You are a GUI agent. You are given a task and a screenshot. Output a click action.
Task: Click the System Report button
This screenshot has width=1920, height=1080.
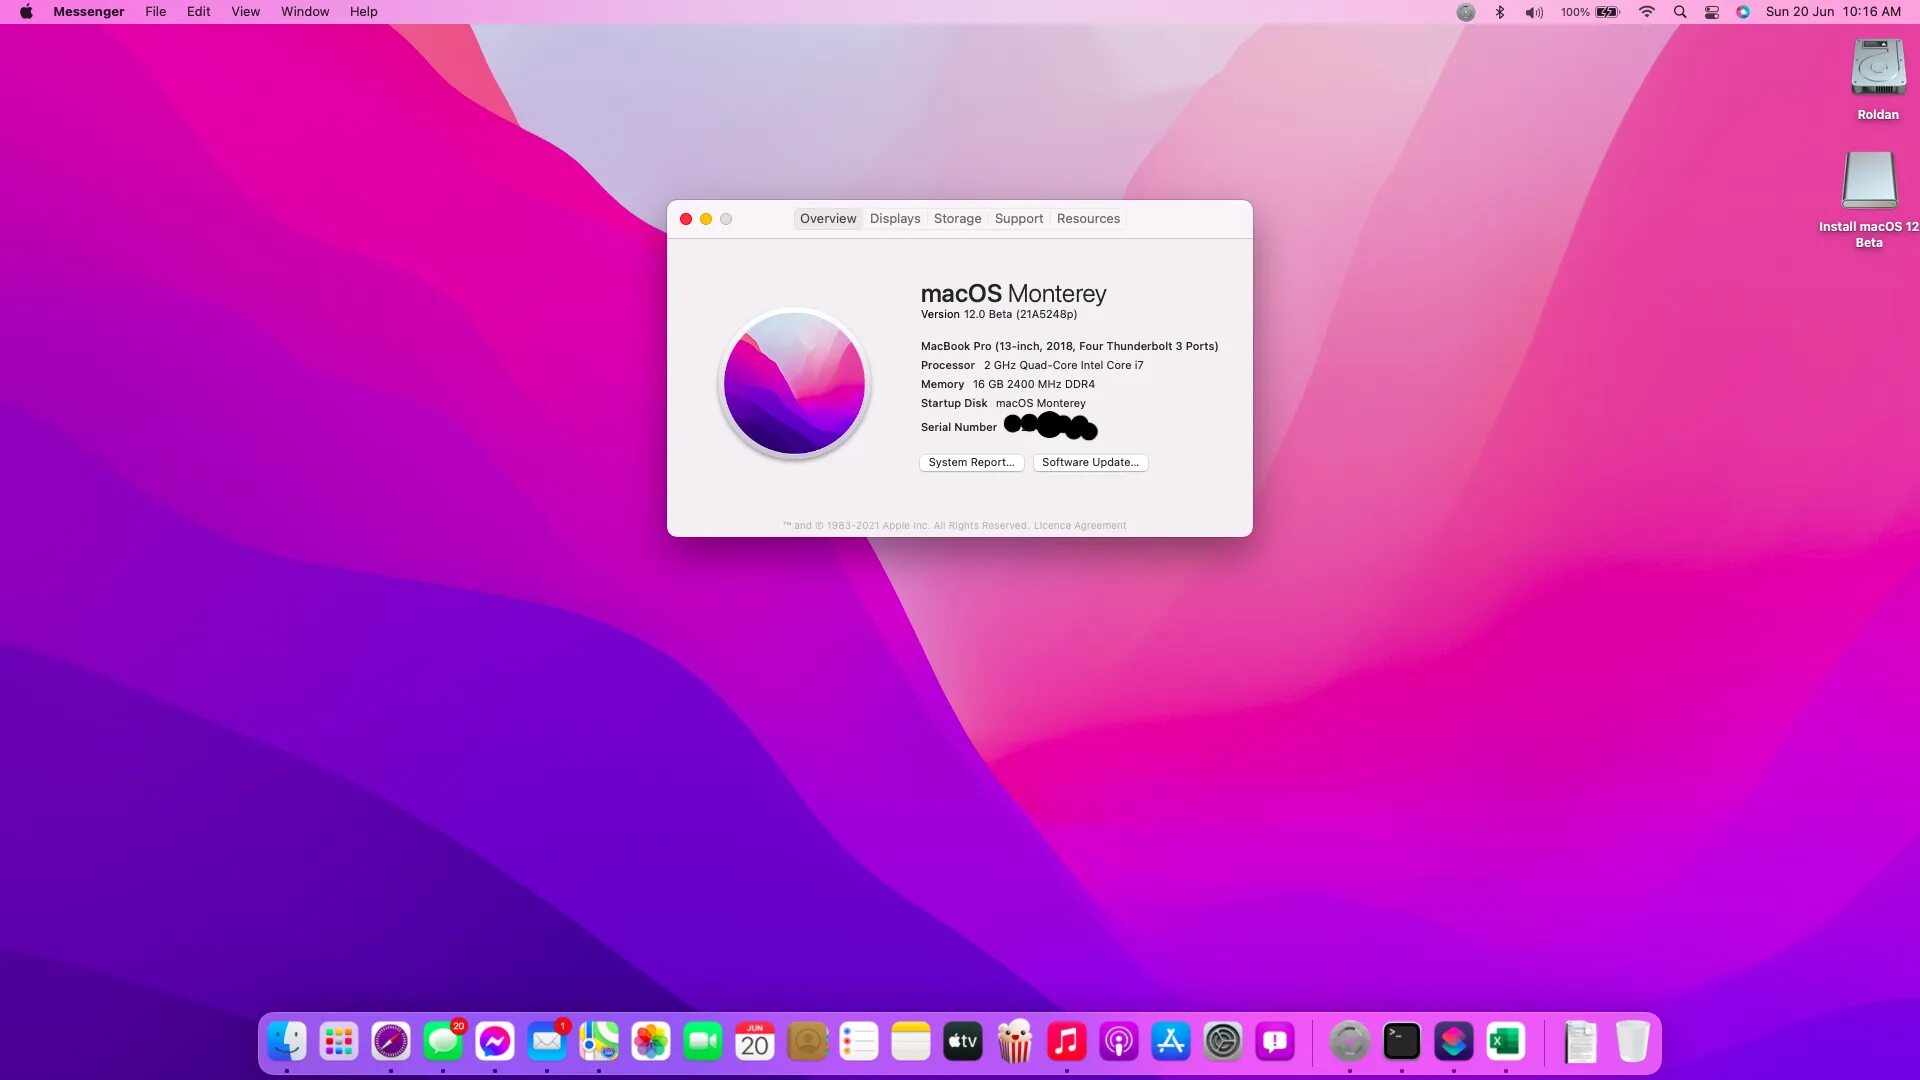[x=971, y=462]
